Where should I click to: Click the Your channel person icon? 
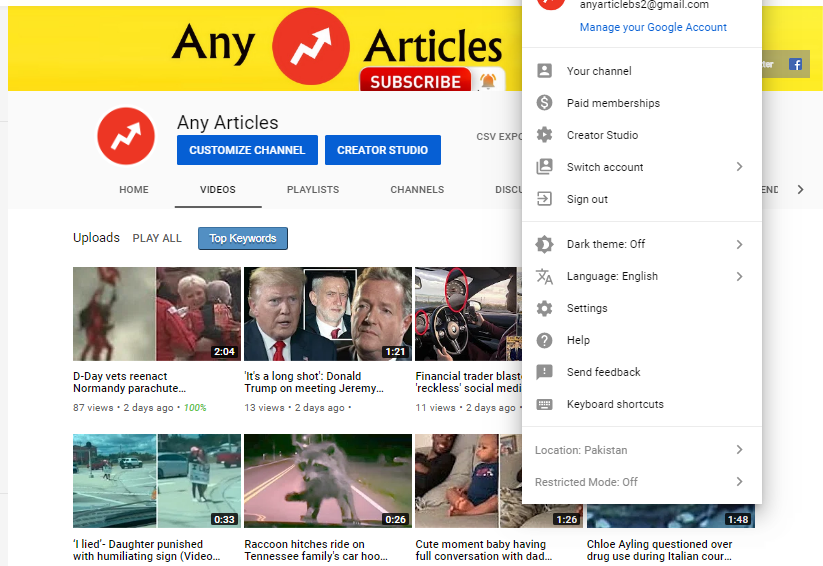pyautogui.click(x=544, y=71)
